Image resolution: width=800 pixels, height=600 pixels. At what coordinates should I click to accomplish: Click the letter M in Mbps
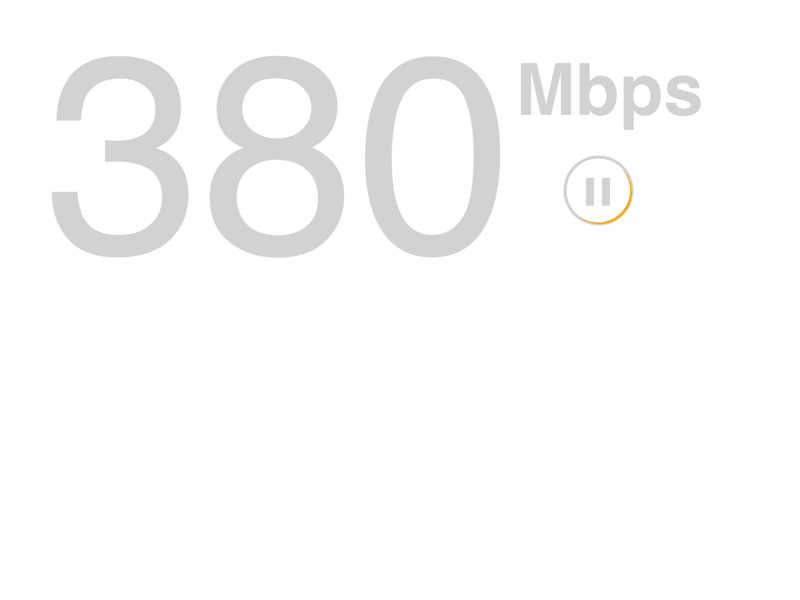click(545, 89)
